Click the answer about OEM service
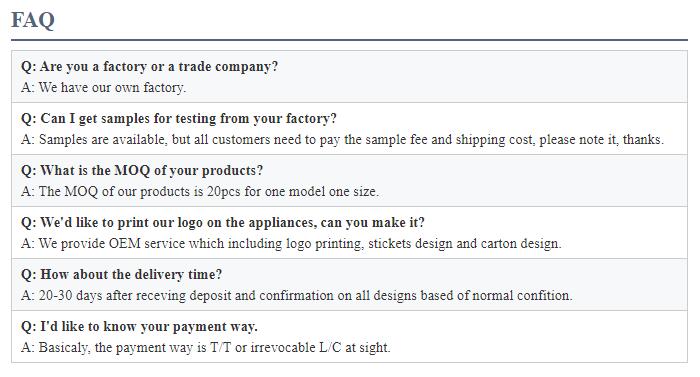Image resolution: width=700 pixels, height=377 pixels. coord(291,243)
